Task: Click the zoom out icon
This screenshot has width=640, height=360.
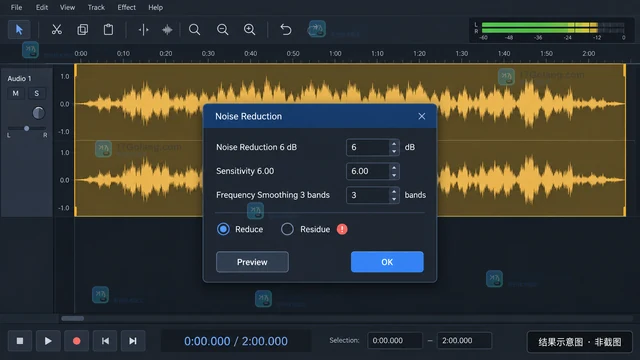Action: [x=222, y=29]
